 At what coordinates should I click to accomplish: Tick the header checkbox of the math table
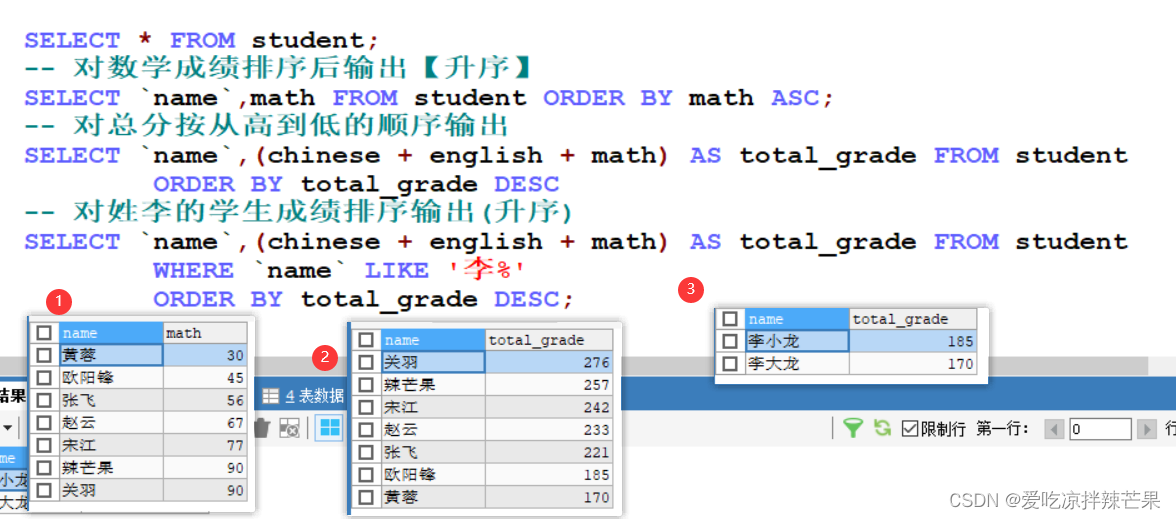pyautogui.click(x=45, y=333)
